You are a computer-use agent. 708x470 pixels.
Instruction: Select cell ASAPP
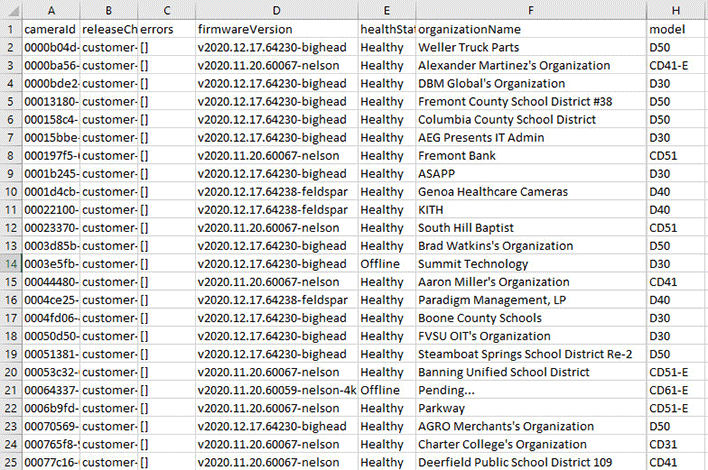[531, 174]
